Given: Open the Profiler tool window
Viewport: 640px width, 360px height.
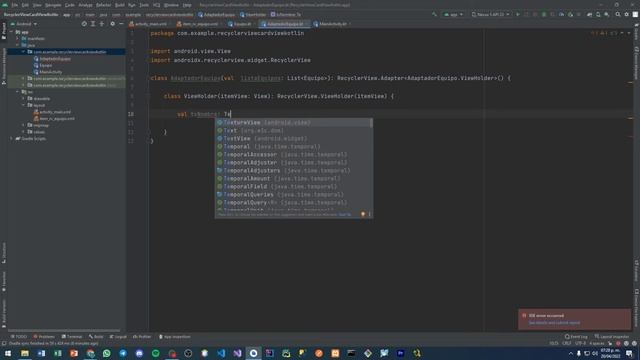Looking at the screenshot, I should pyautogui.click(x=142, y=337).
